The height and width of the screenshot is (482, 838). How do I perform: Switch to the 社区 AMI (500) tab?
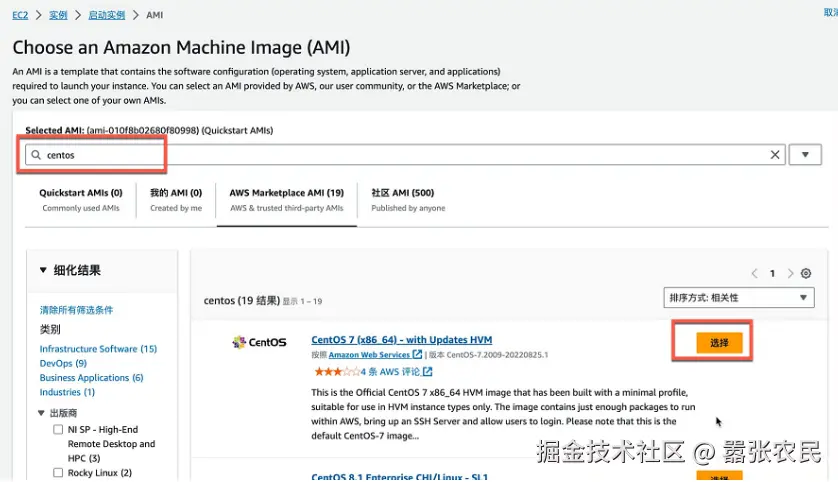(x=408, y=200)
